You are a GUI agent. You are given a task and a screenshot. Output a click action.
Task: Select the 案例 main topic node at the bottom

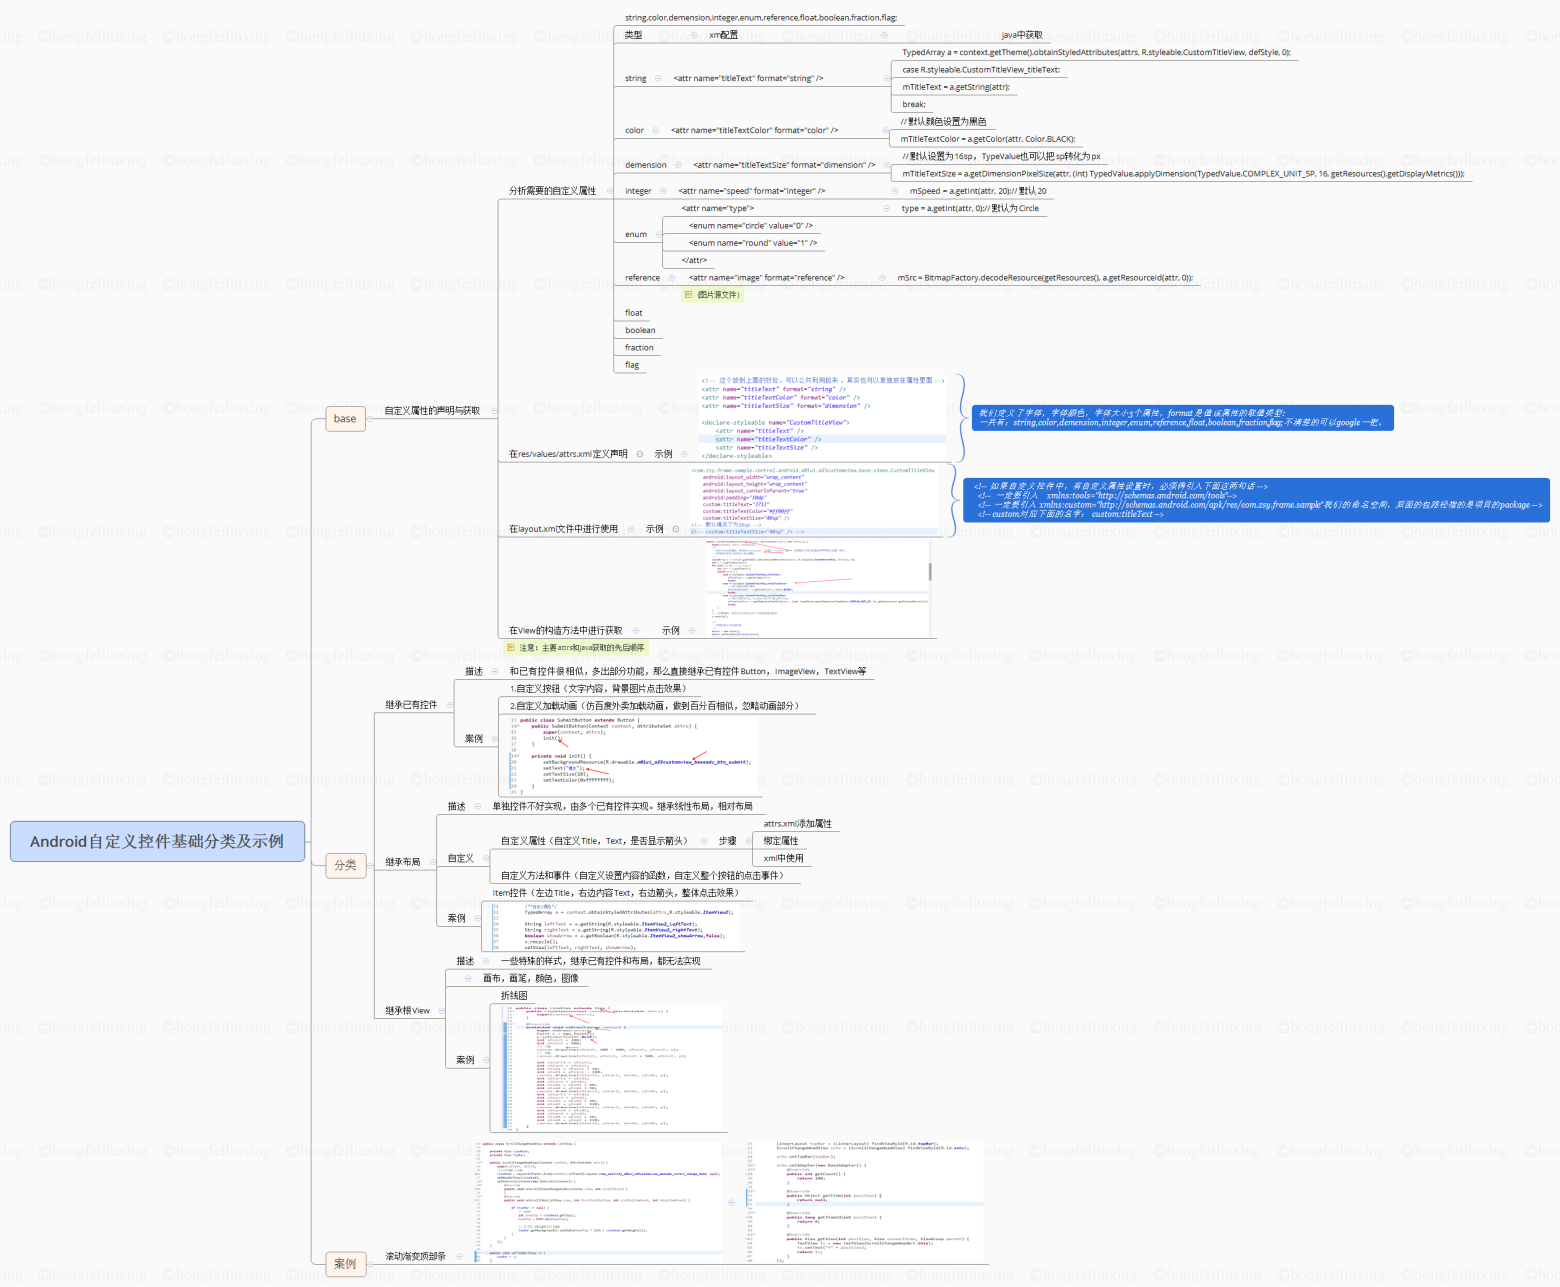pos(345,1264)
